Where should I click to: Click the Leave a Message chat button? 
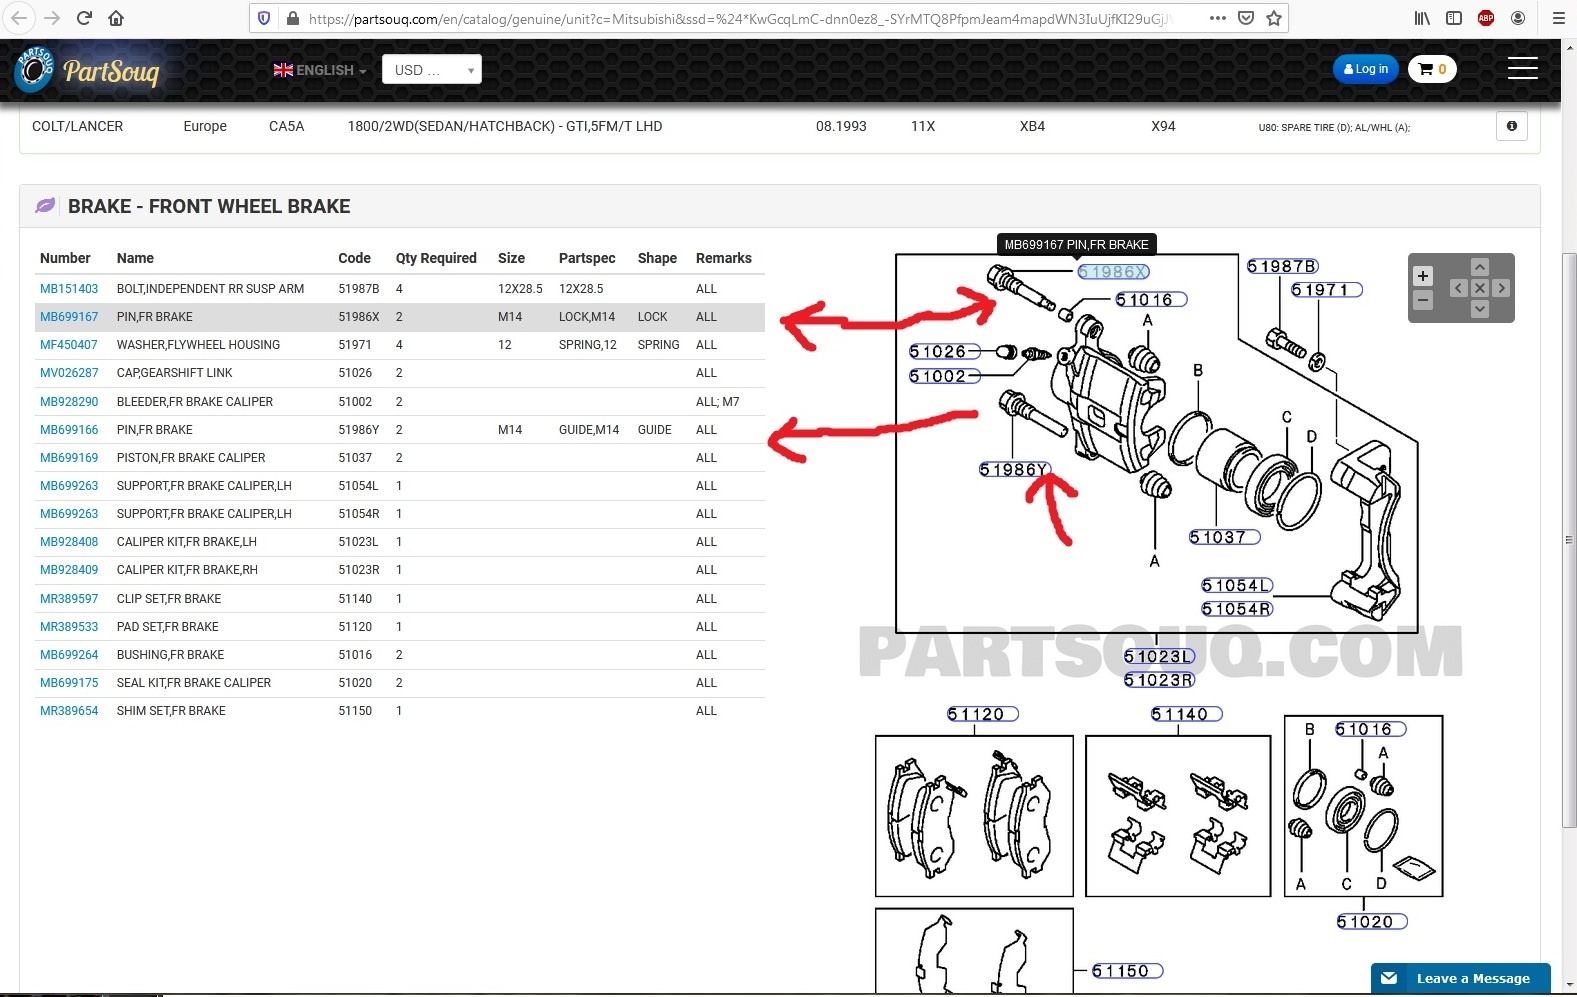pyautogui.click(x=1460, y=978)
